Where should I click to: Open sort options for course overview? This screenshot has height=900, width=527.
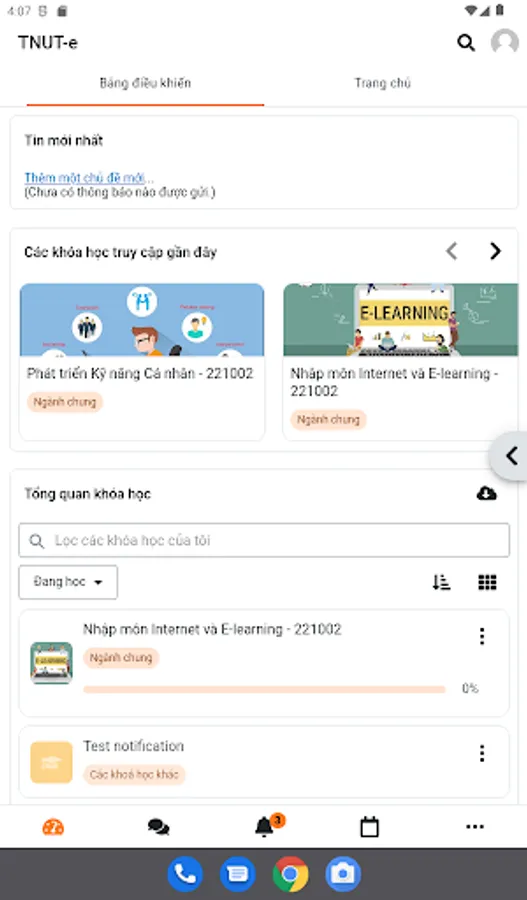[x=441, y=582]
